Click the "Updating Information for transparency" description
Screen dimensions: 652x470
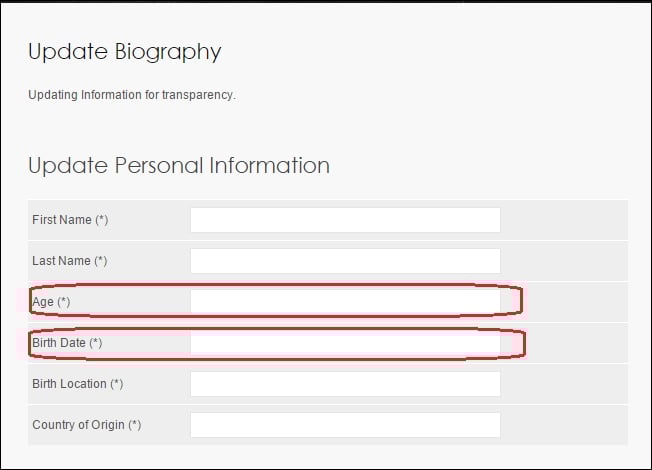click(131, 96)
